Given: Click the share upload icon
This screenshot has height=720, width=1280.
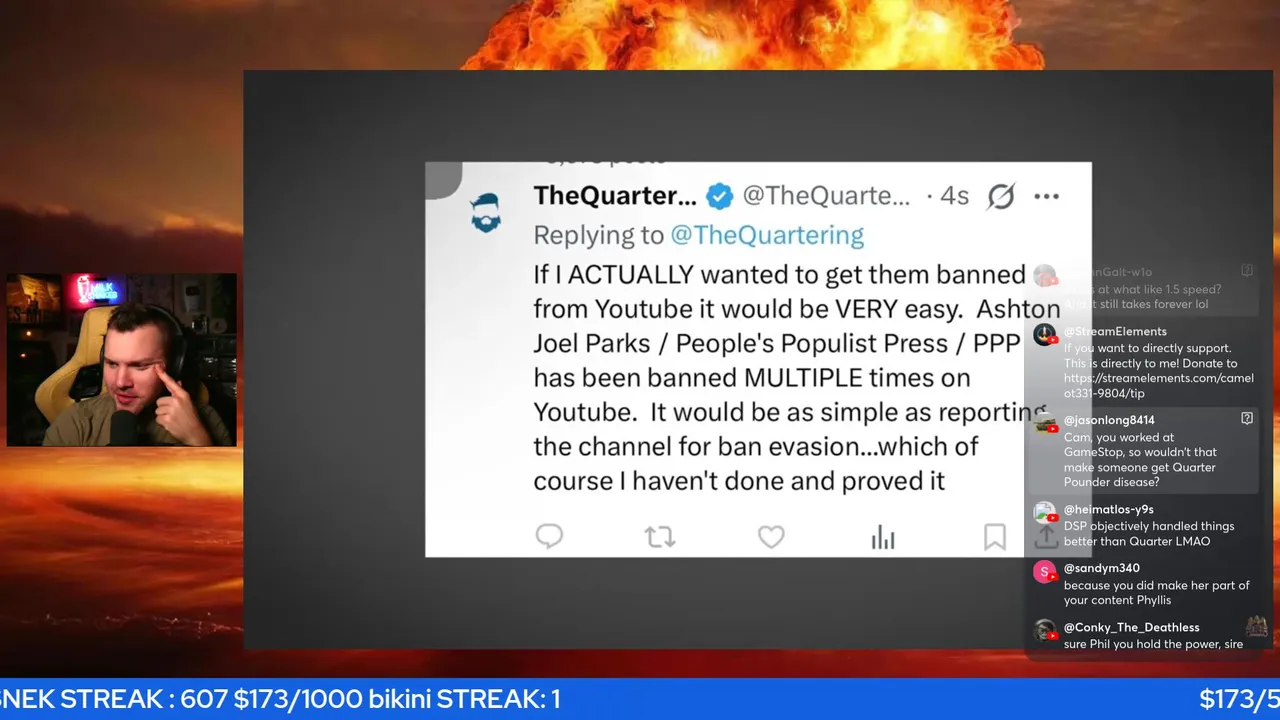Looking at the screenshot, I should pyautogui.click(x=1045, y=537).
